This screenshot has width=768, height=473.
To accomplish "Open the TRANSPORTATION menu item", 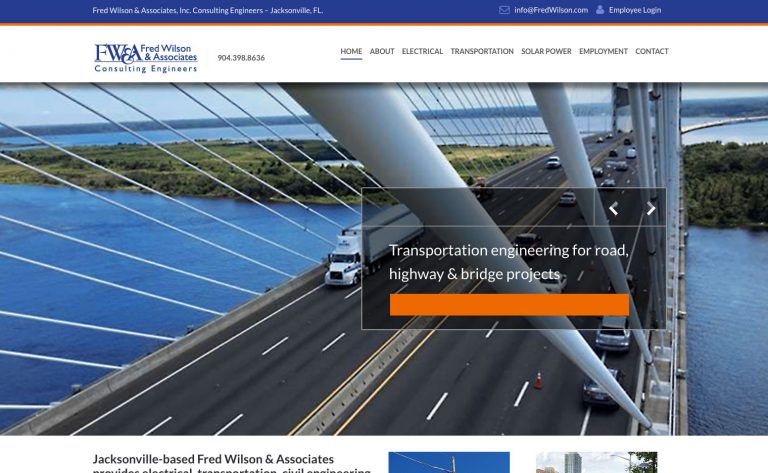I will click(482, 51).
